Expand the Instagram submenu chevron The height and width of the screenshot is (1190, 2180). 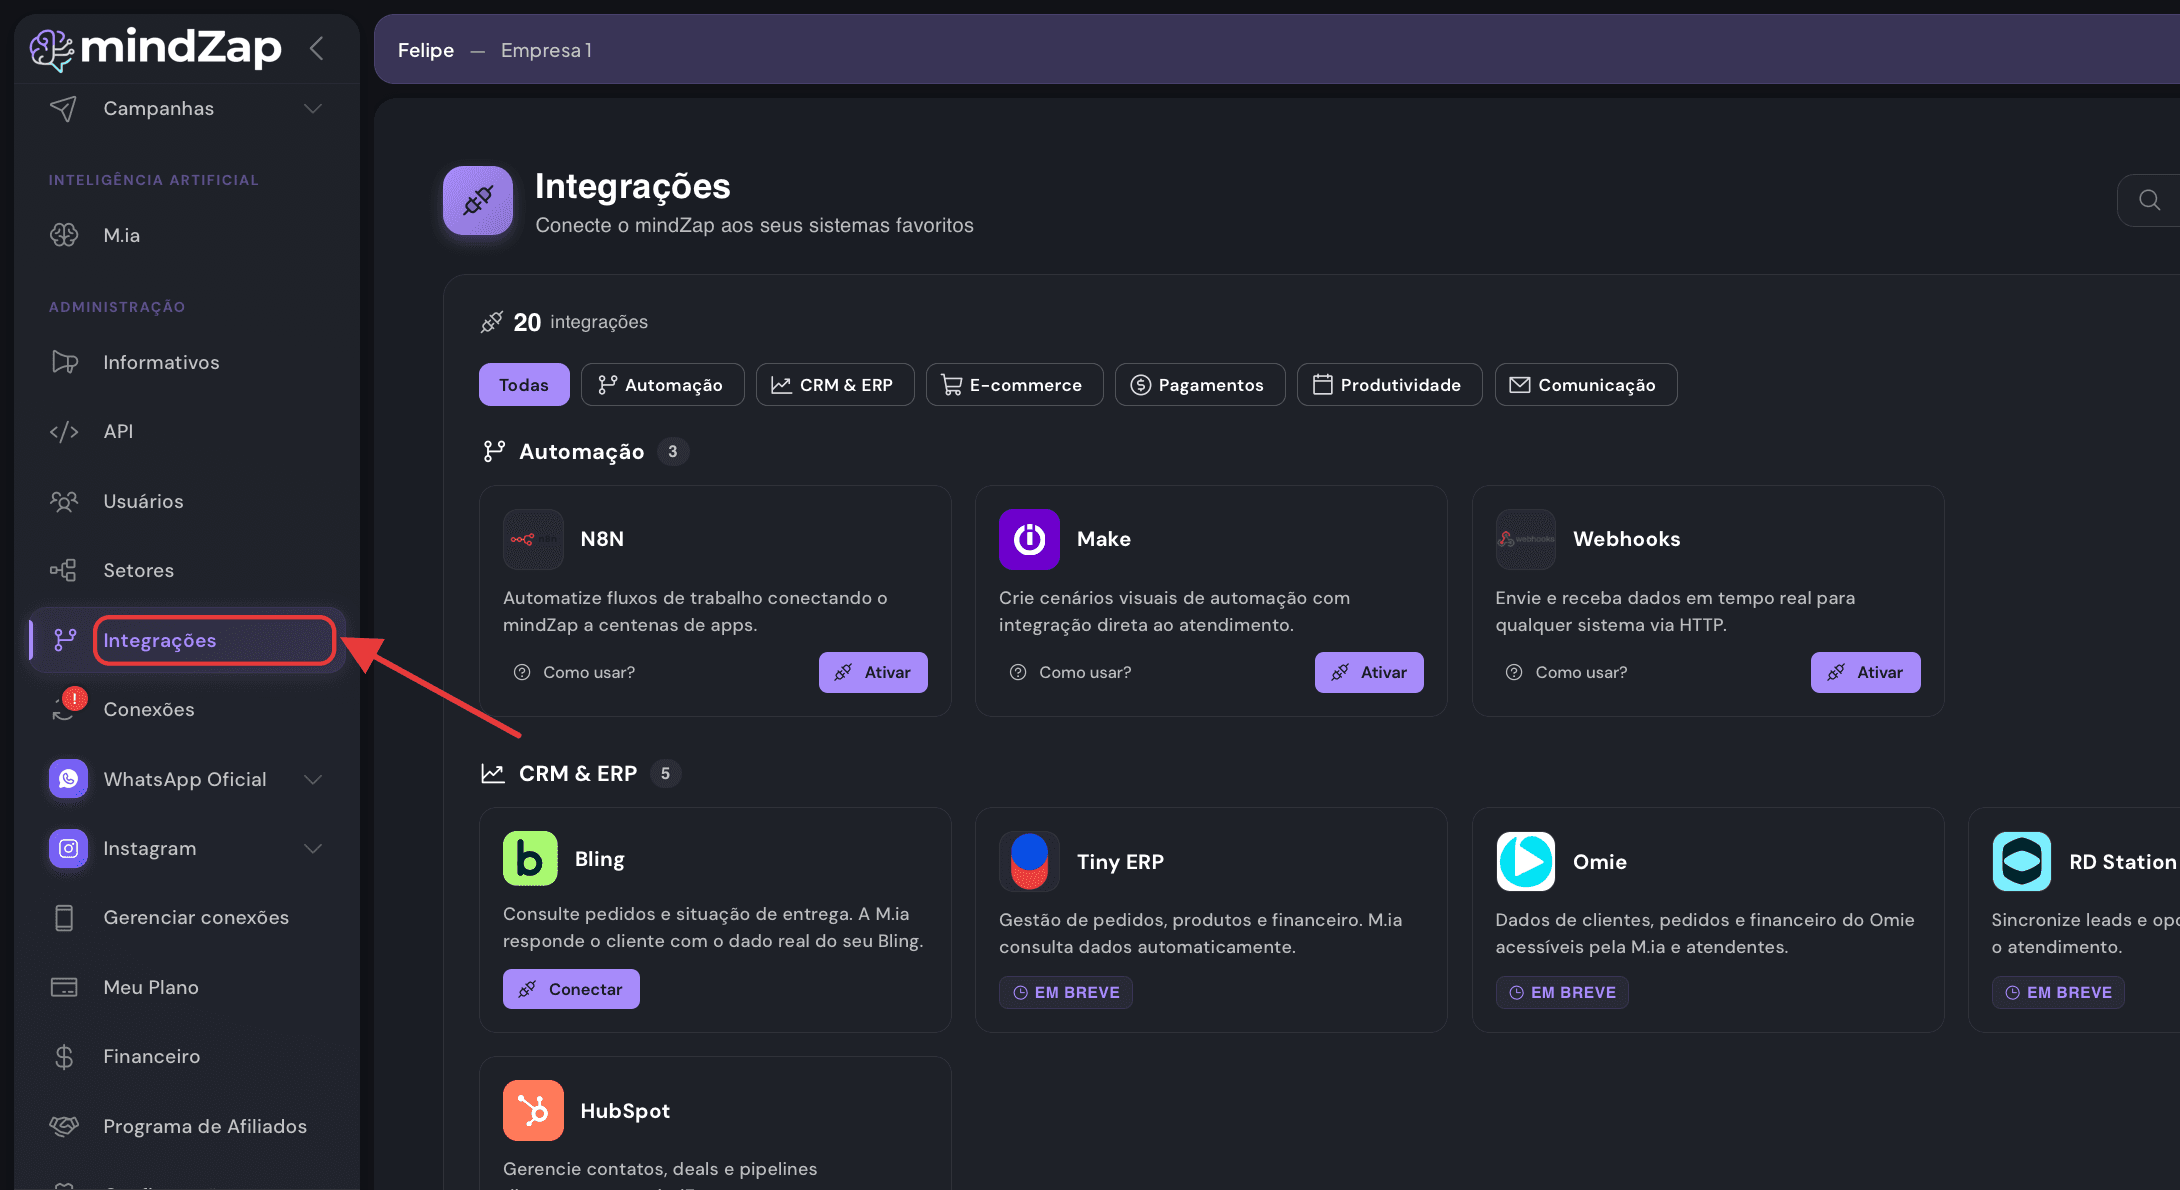click(x=313, y=848)
